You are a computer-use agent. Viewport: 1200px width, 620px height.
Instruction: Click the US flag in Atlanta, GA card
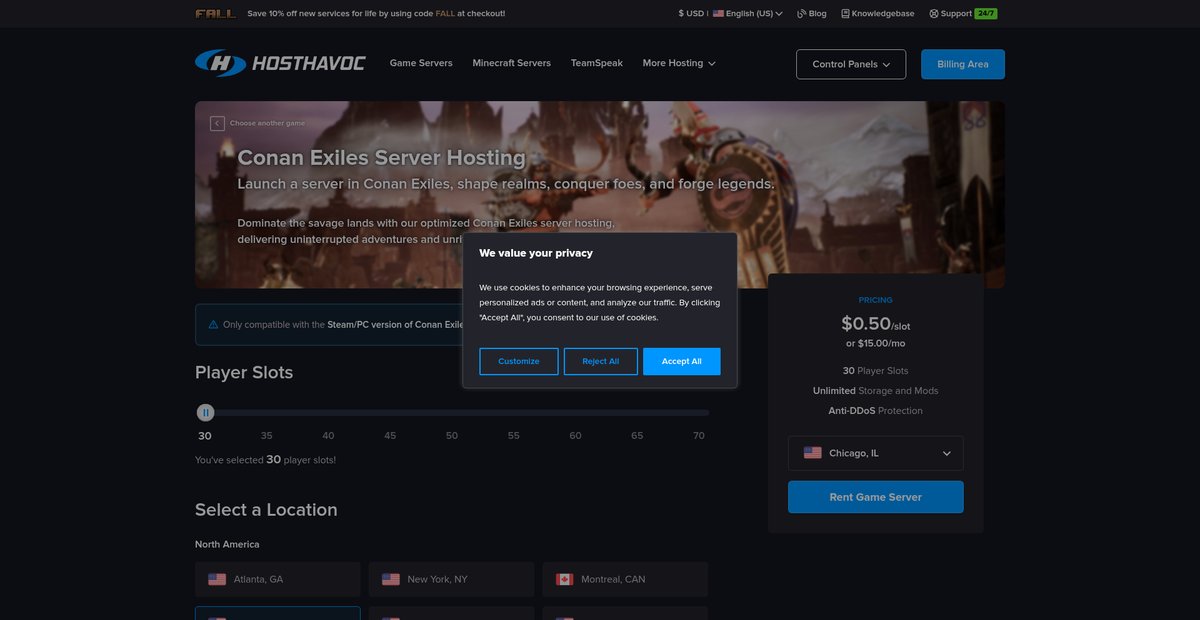click(217, 579)
